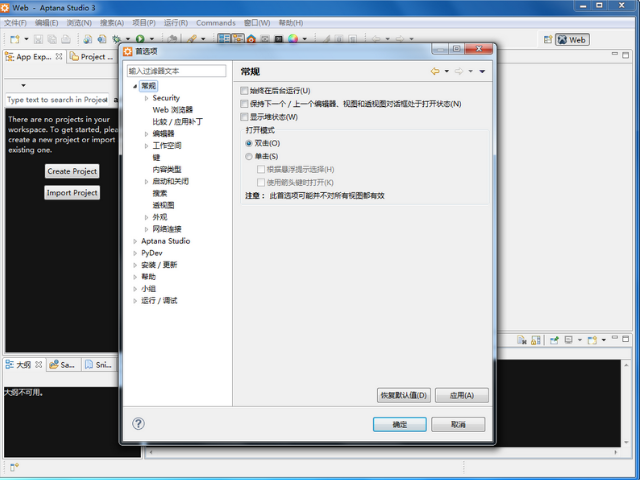Click the Open Console icon
Screen dimensions: 641x480
click(x=592, y=340)
